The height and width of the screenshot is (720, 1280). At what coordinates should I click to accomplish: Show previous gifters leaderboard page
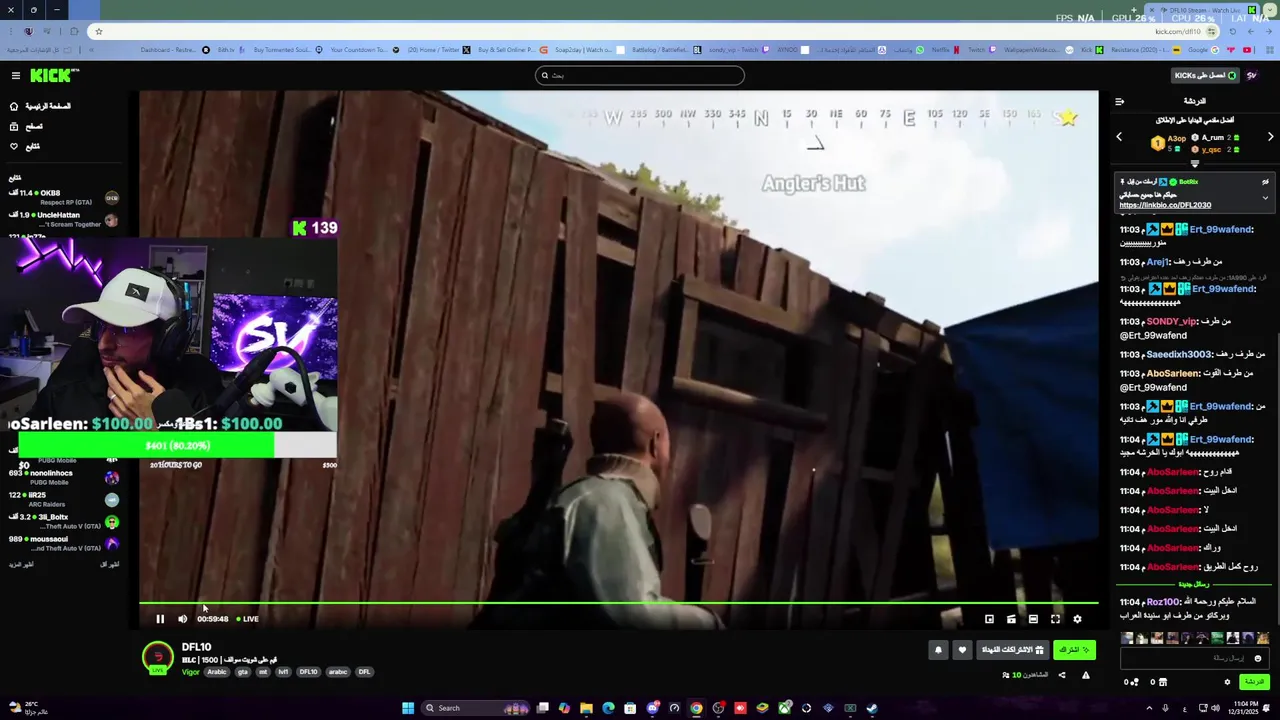click(x=1119, y=137)
